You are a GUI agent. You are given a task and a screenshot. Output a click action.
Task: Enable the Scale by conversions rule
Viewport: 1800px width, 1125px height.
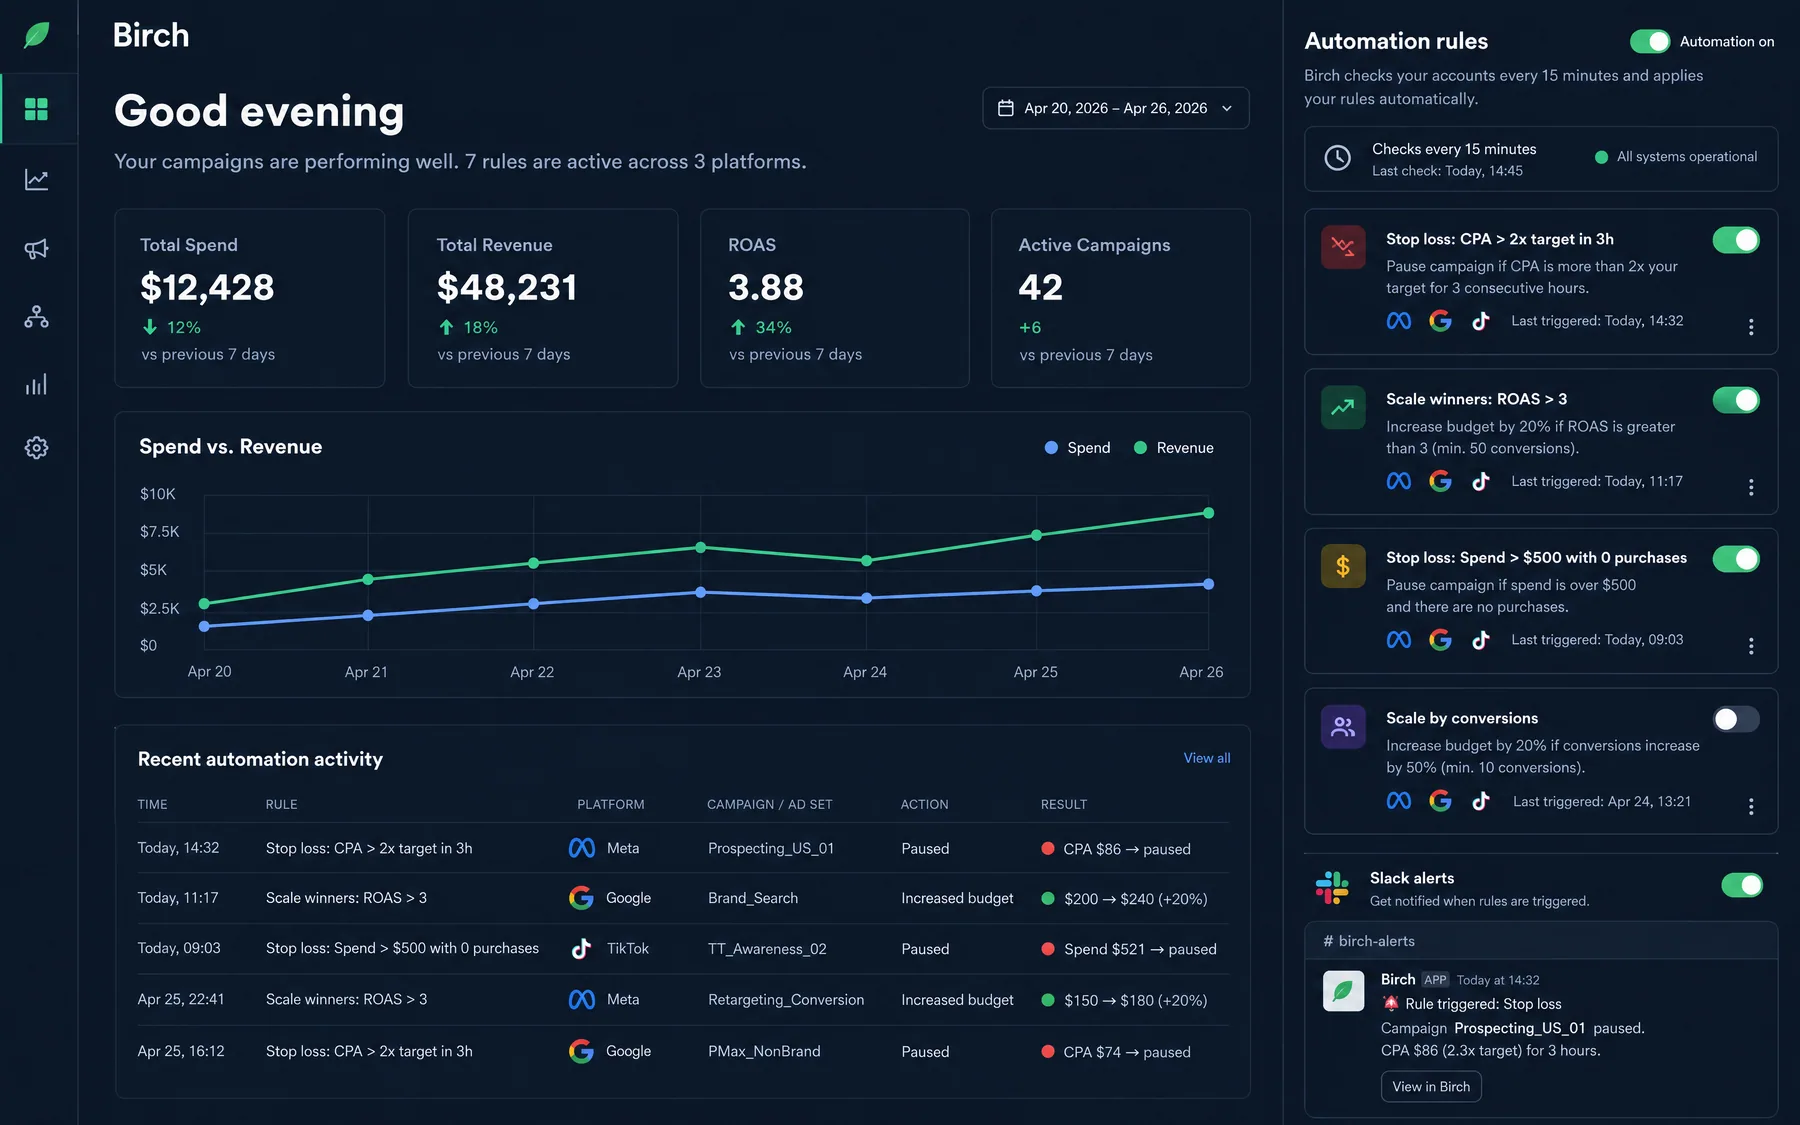click(x=1736, y=719)
